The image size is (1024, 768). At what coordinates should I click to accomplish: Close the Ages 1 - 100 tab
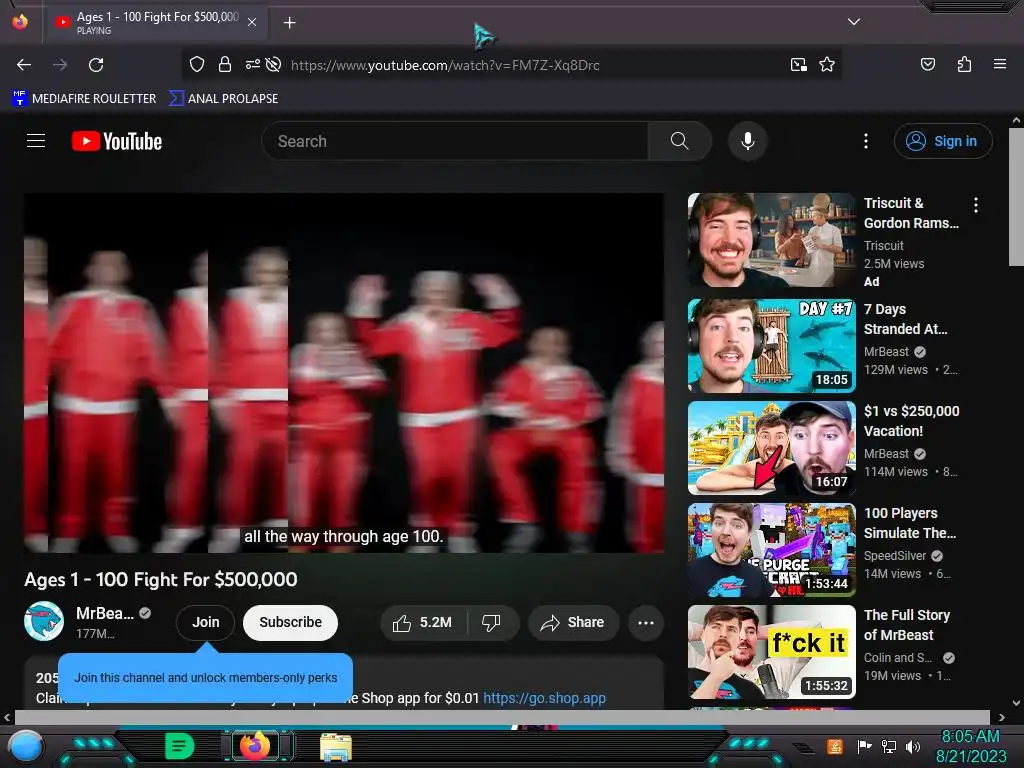coord(252,22)
